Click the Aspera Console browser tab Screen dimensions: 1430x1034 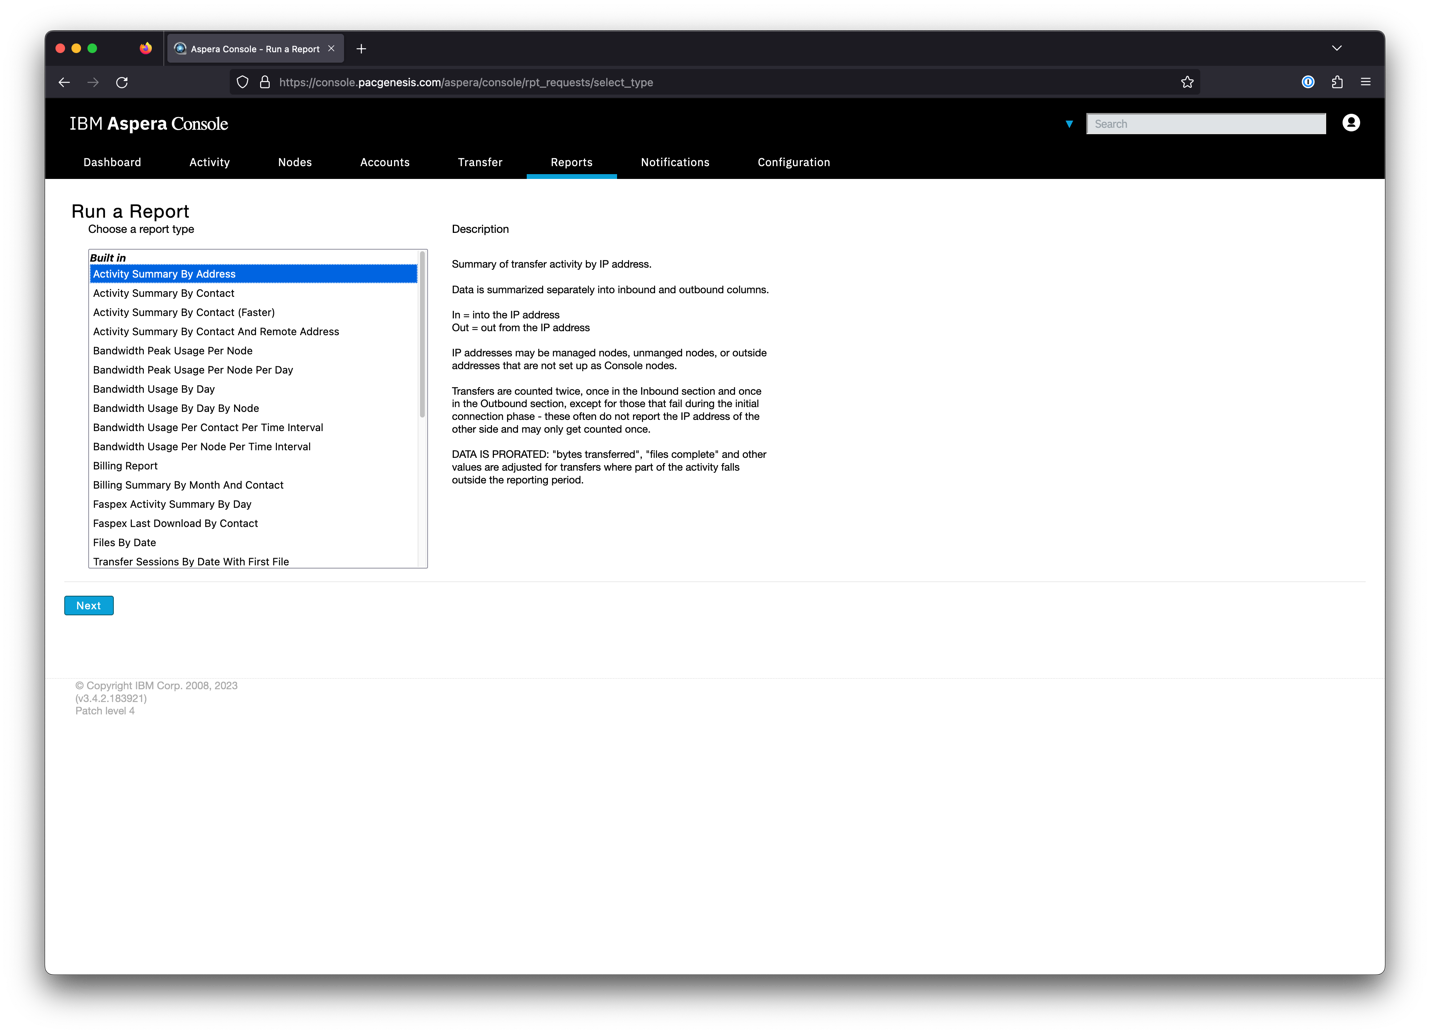point(255,48)
